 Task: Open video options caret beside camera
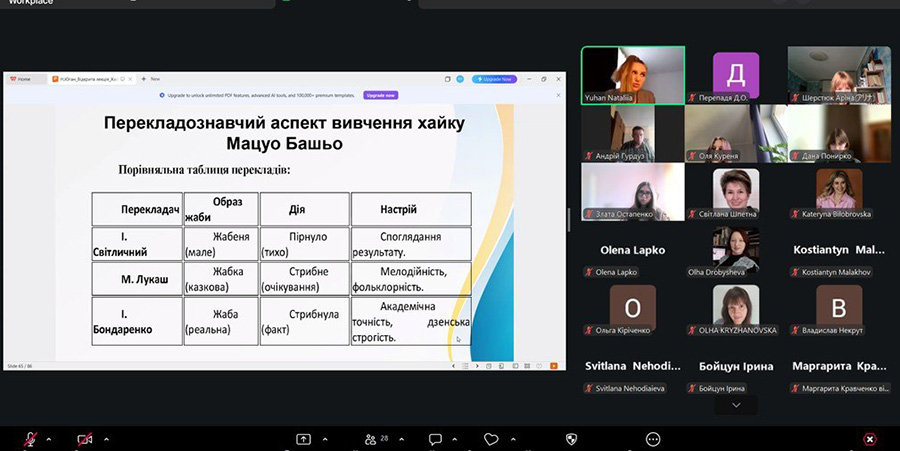[106, 440]
